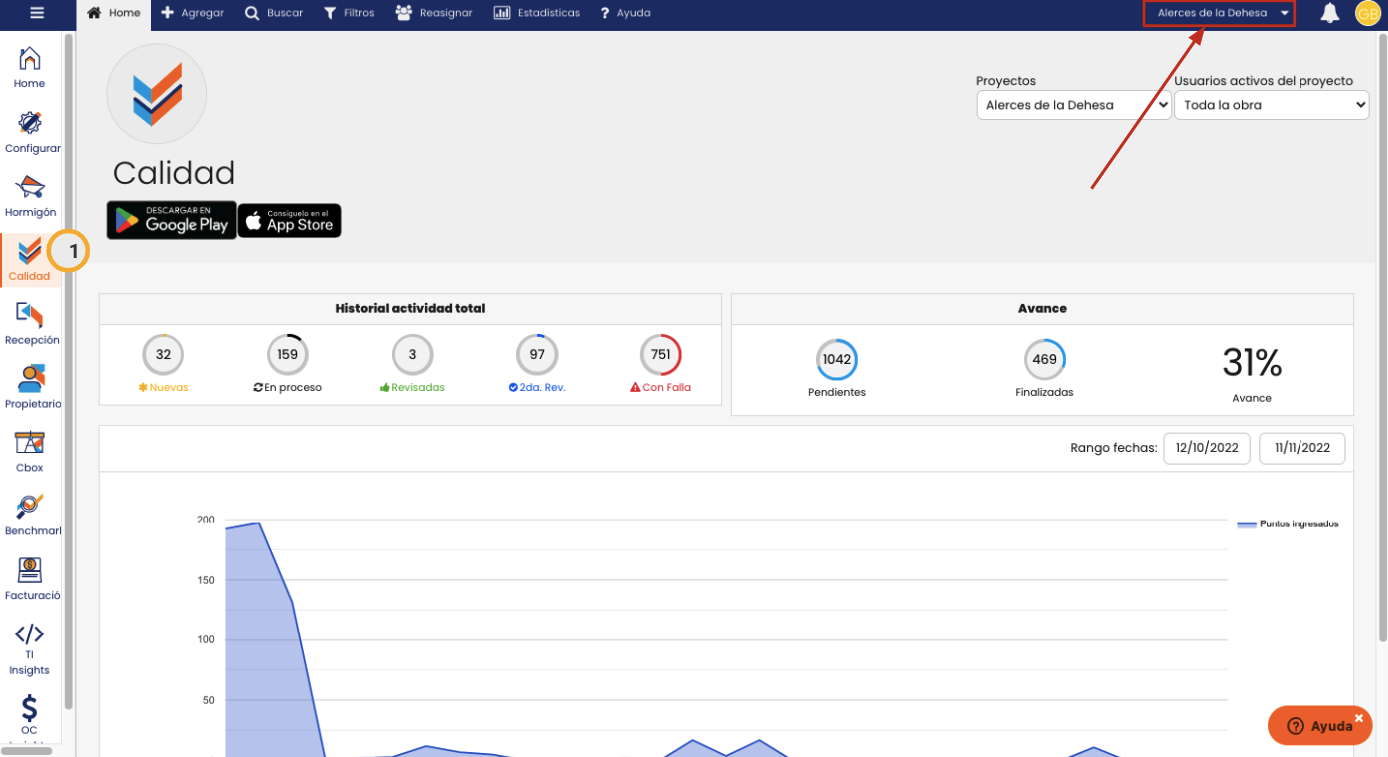
Task: Click the sidebar vertical scrollbar
Action: click(68, 371)
